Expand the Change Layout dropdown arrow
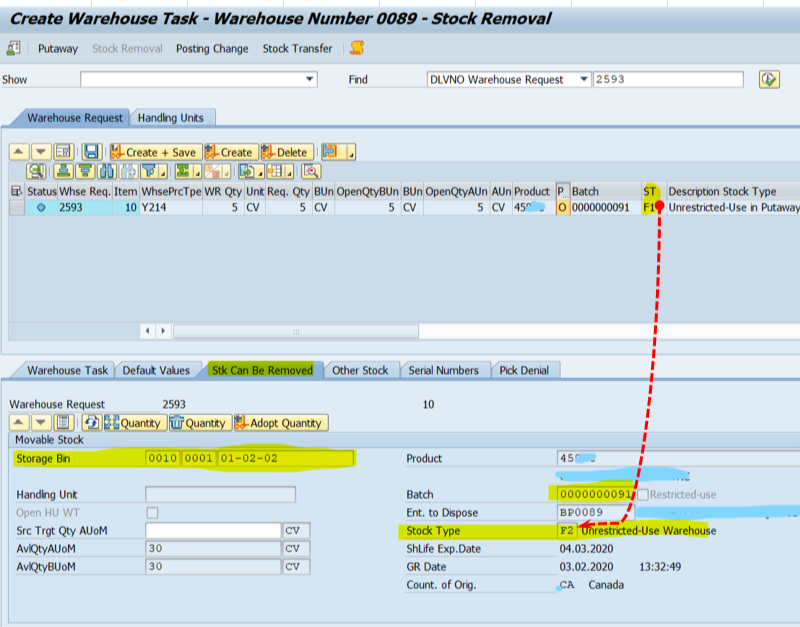The image size is (800, 627). [289, 173]
